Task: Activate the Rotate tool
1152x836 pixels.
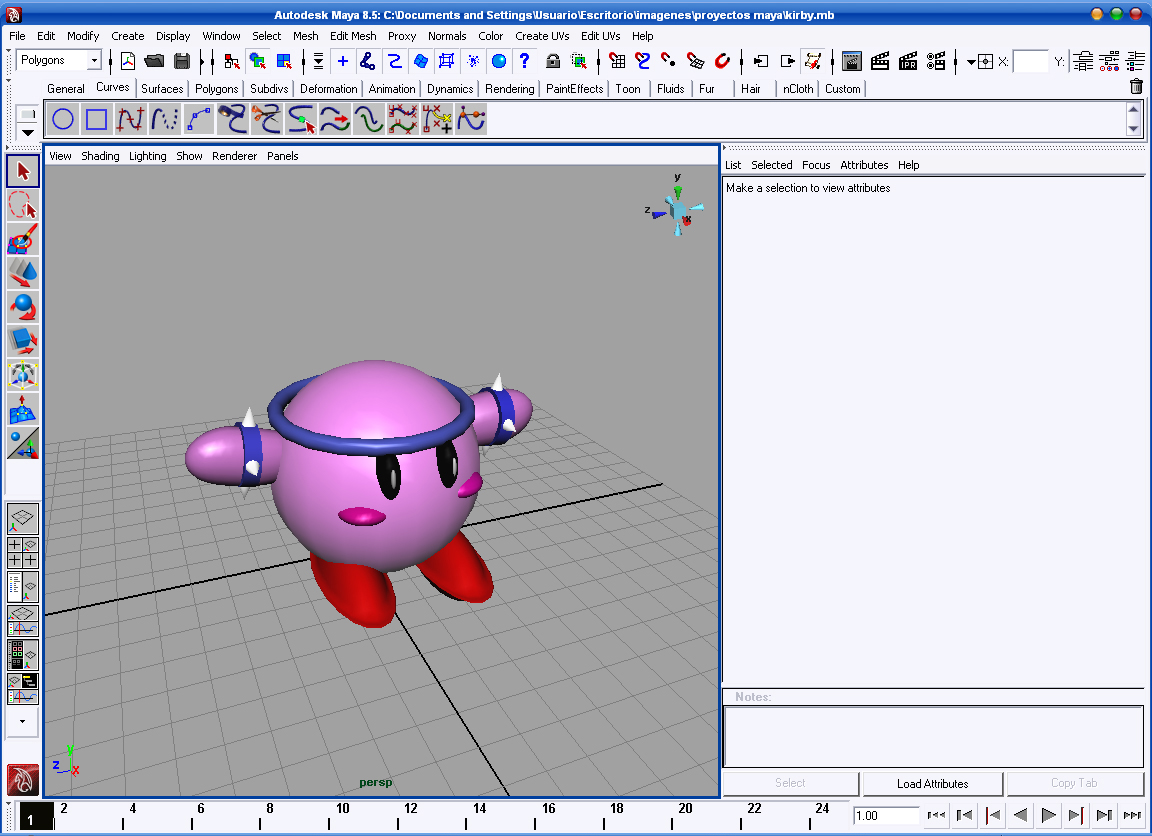Action: pos(23,306)
